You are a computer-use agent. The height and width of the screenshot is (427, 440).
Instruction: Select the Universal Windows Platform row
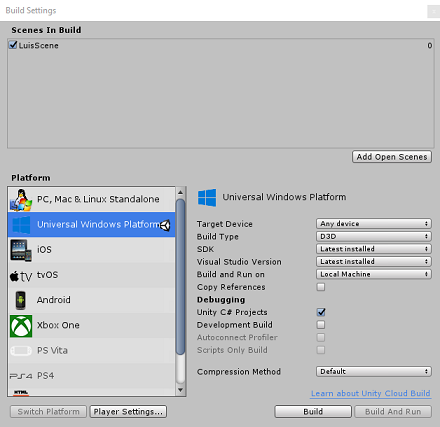click(x=91, y=225)
